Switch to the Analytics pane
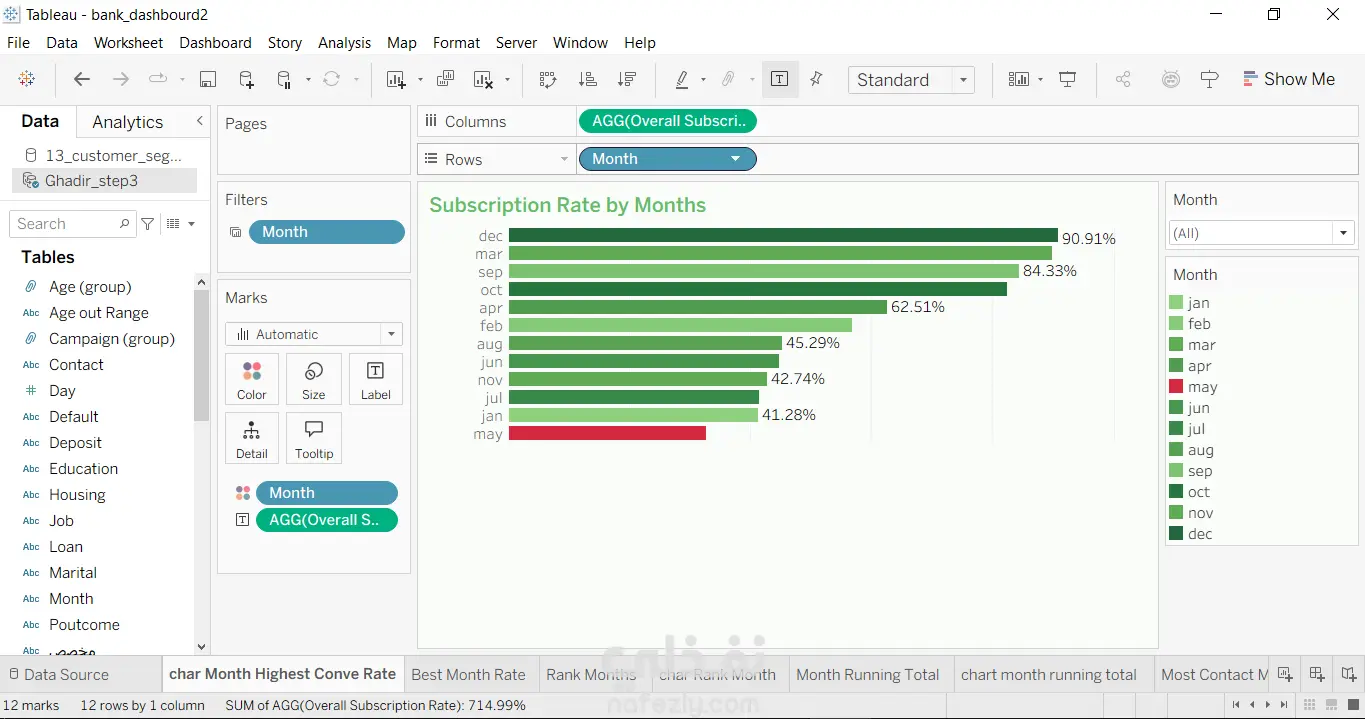This screenshot has height=719, width=1365. 127,122
